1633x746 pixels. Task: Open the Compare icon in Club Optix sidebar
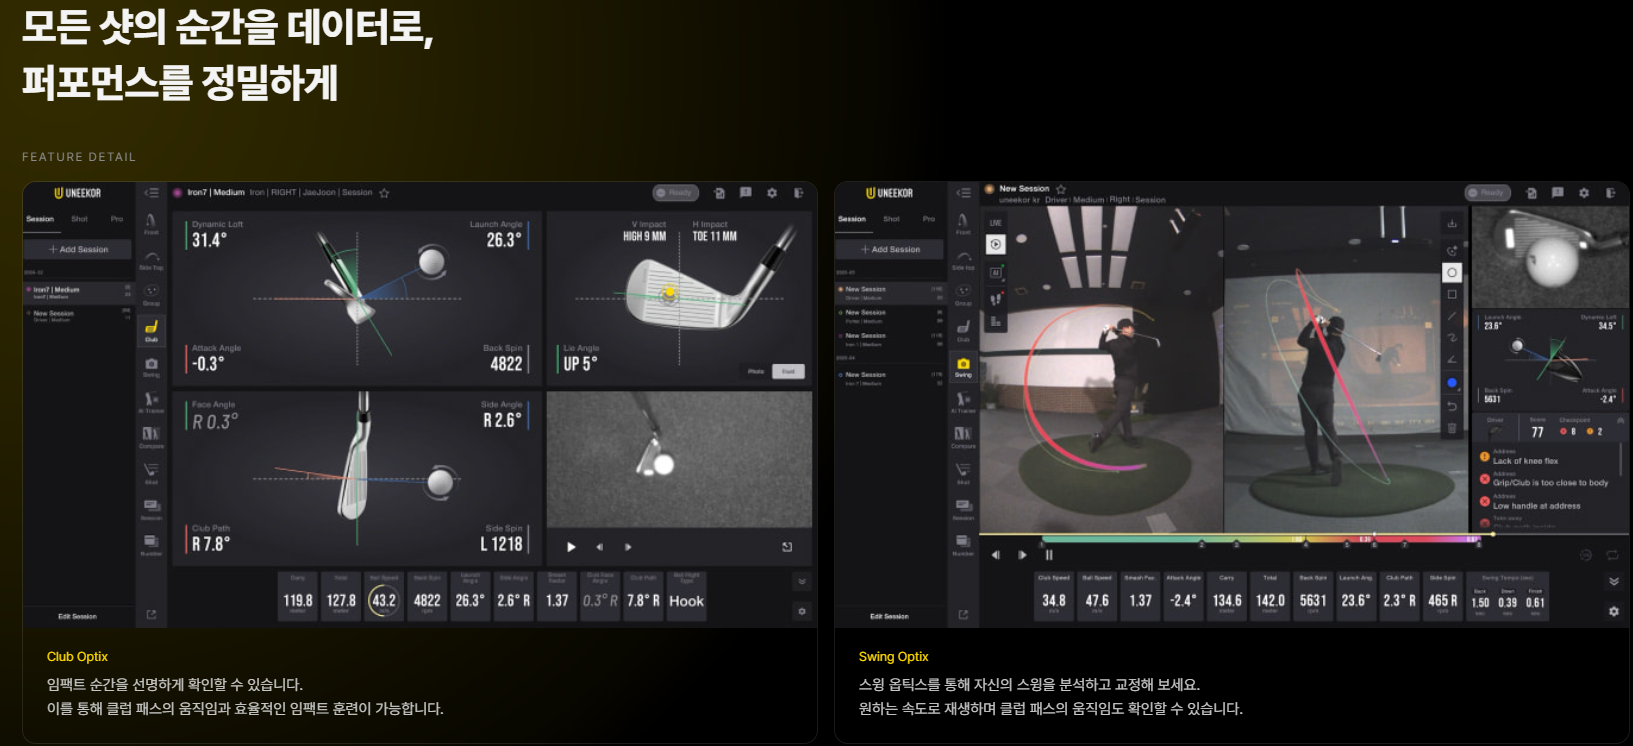pos(151,437)
